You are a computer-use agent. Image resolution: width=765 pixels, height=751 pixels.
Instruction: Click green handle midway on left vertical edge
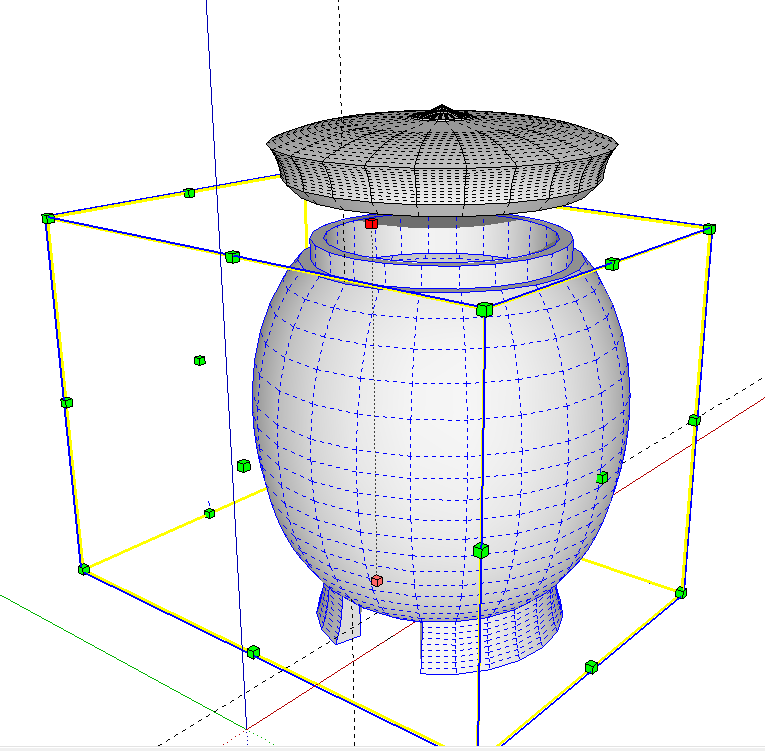click(x=66, y=402)
